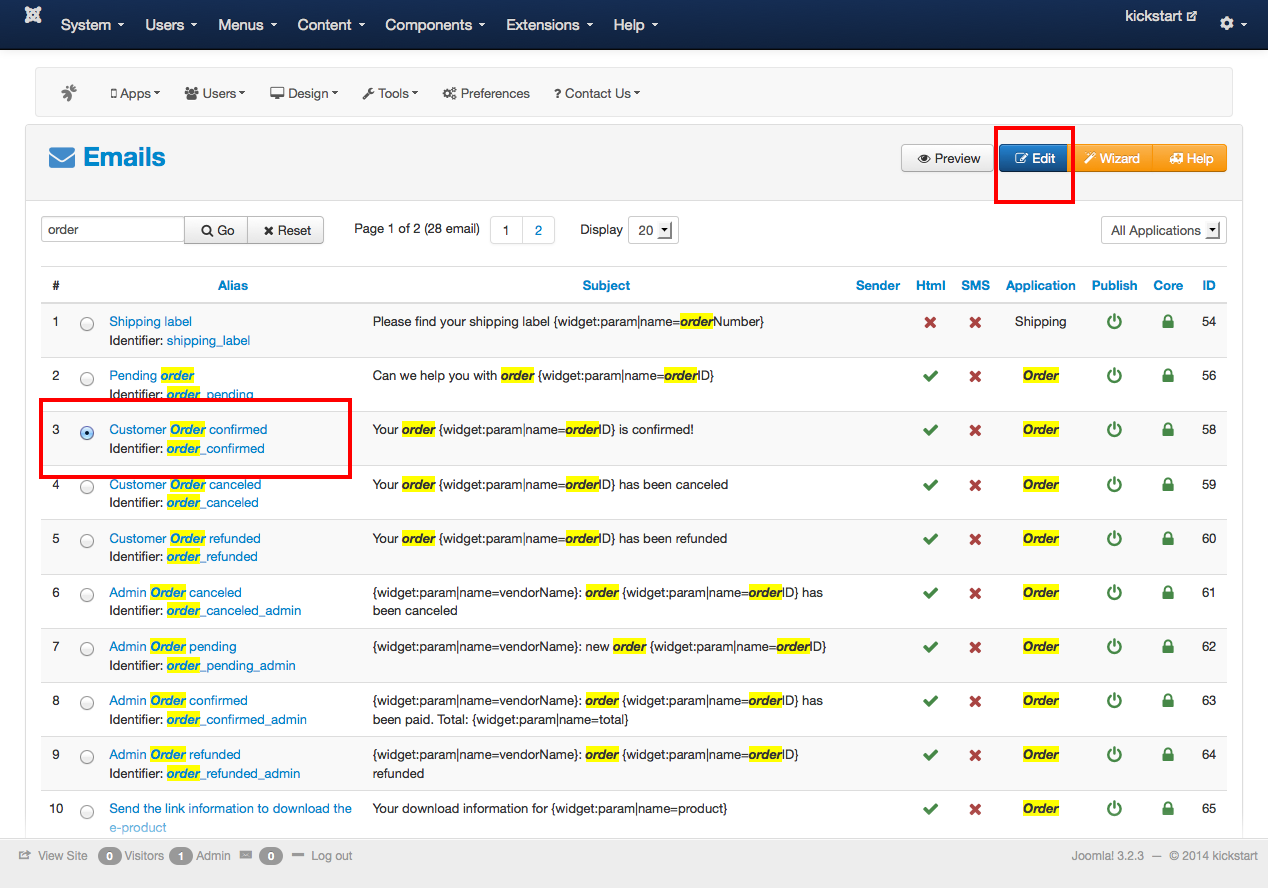Viewport: 1268px width, 888px height.
Task: Expand the Users dropdown in app toolbar
Action: pos(215,93)
